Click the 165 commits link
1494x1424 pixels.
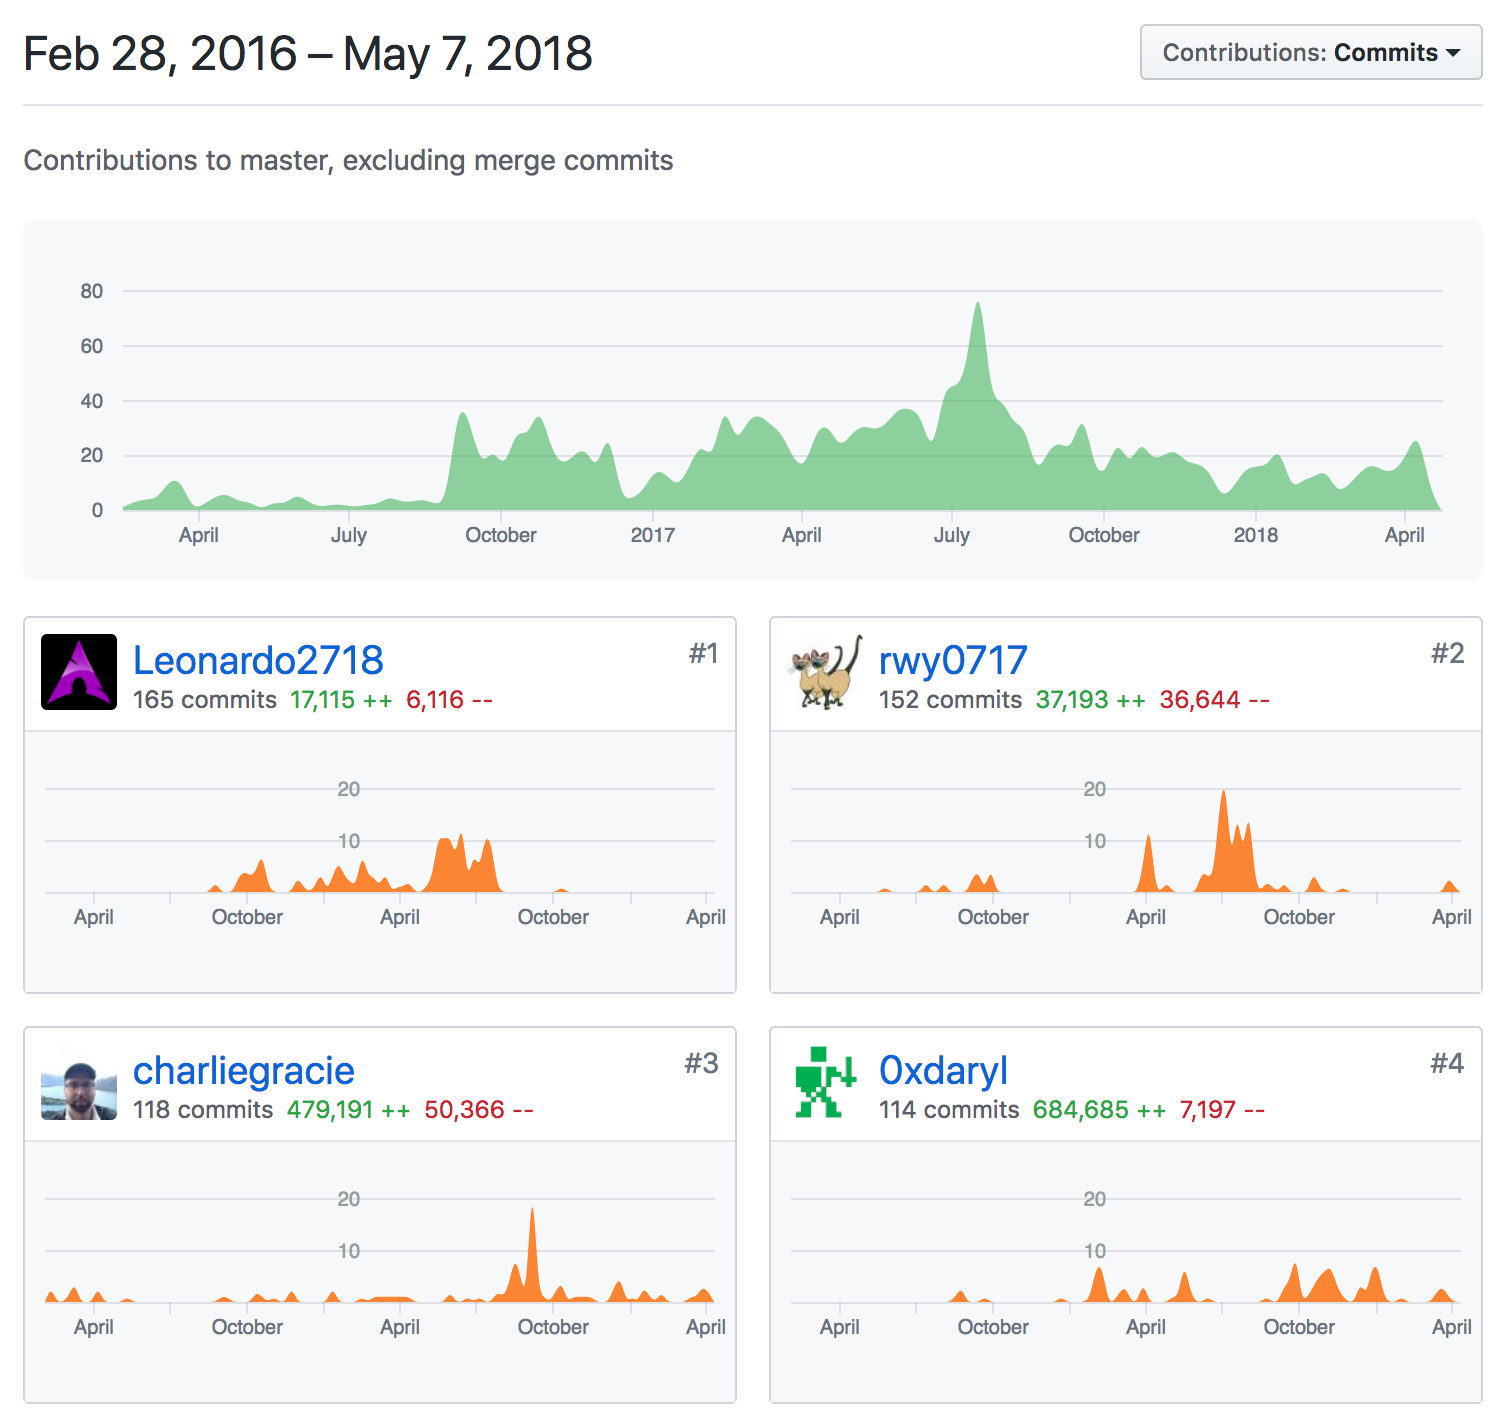coord(205,700)
